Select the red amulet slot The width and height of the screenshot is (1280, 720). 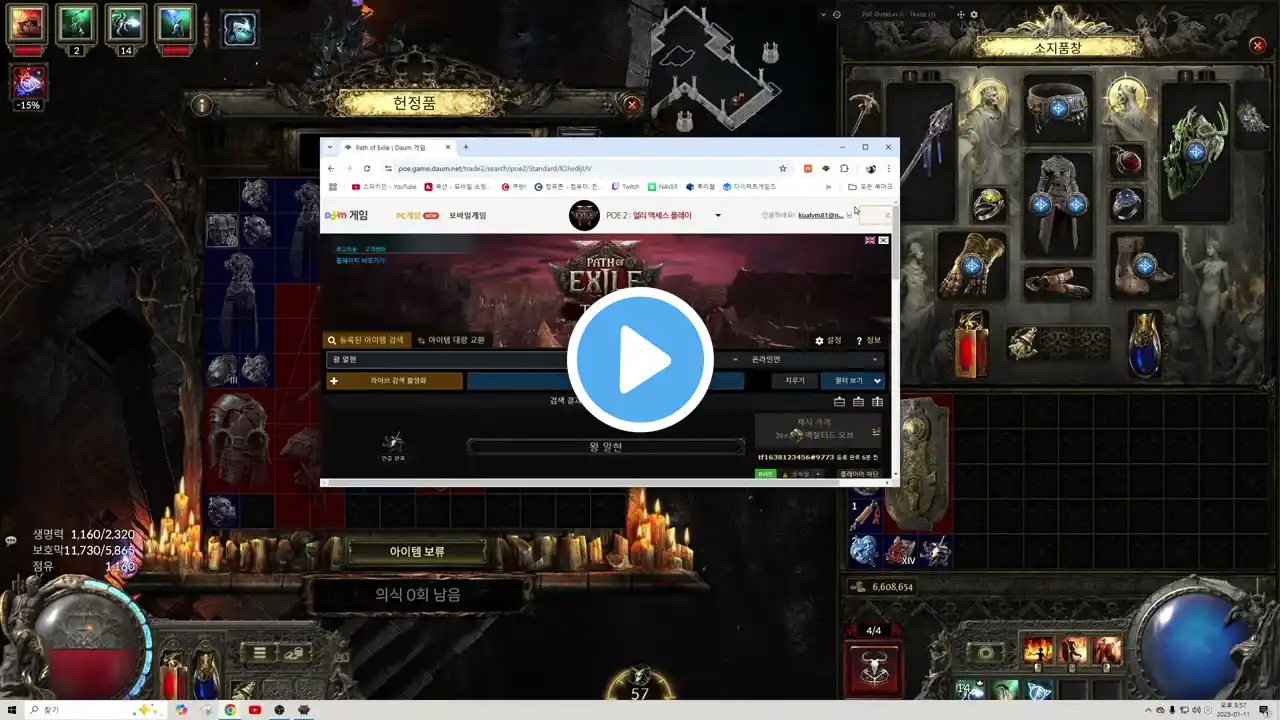pyautogui.click(x=1127, y=161)
